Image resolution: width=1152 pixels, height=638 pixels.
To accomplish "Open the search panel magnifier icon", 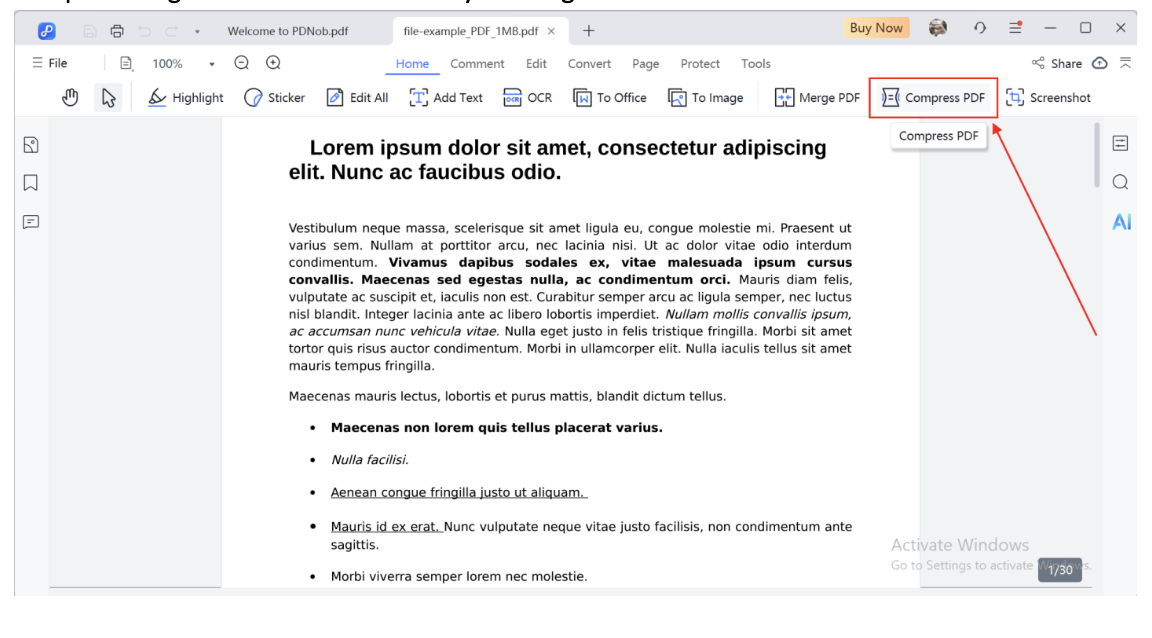I will 1121,182.
